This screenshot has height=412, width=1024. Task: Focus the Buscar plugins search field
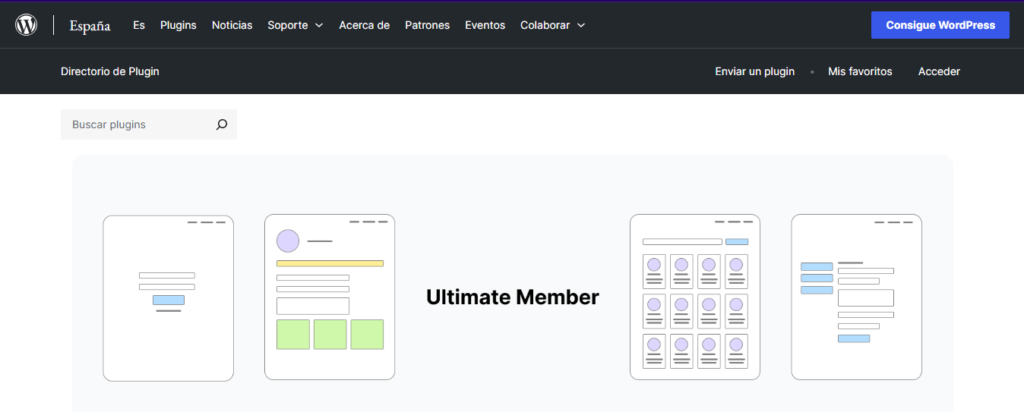point(149,124)
